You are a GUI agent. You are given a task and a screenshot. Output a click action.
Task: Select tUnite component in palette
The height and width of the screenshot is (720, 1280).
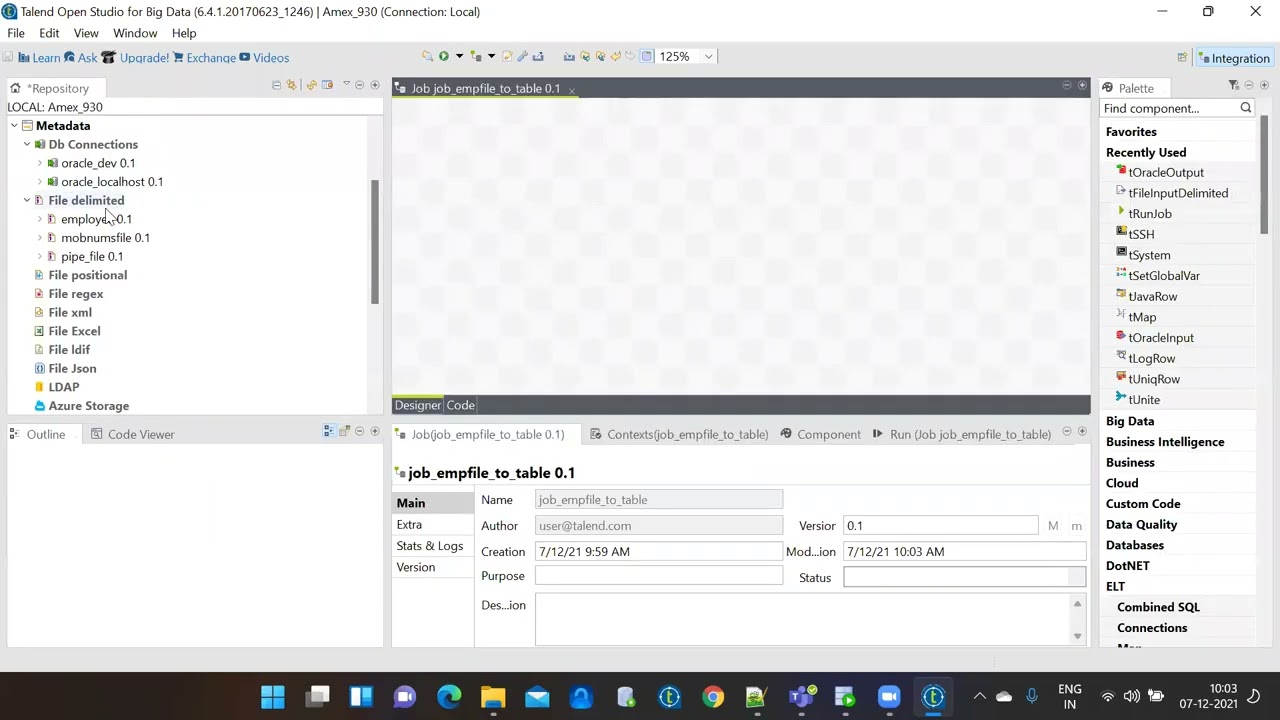1143,400
